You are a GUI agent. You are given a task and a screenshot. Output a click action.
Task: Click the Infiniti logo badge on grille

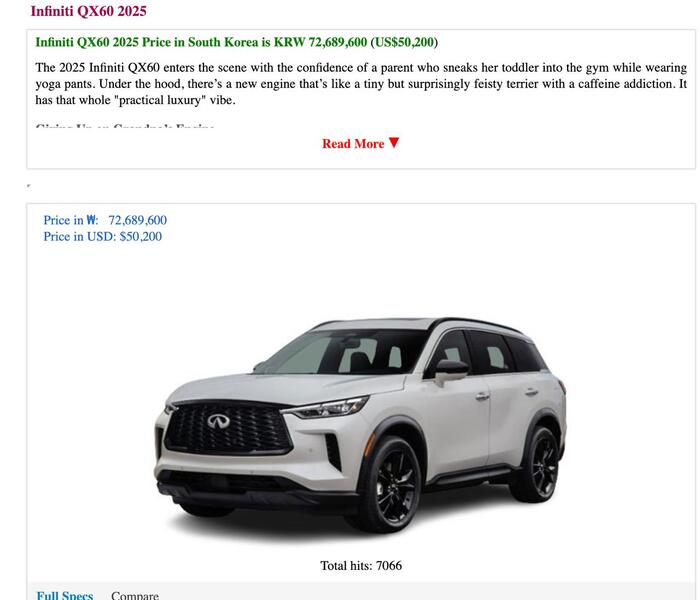(218, 421)
